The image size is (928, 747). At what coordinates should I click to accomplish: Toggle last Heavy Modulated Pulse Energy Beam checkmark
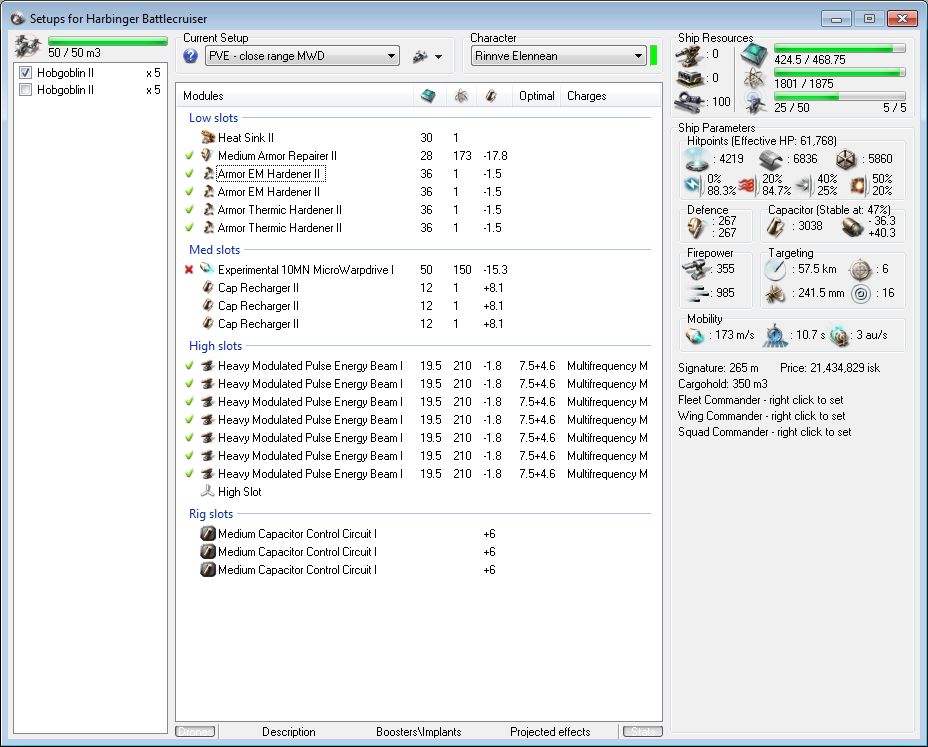[x=189, y=474]
